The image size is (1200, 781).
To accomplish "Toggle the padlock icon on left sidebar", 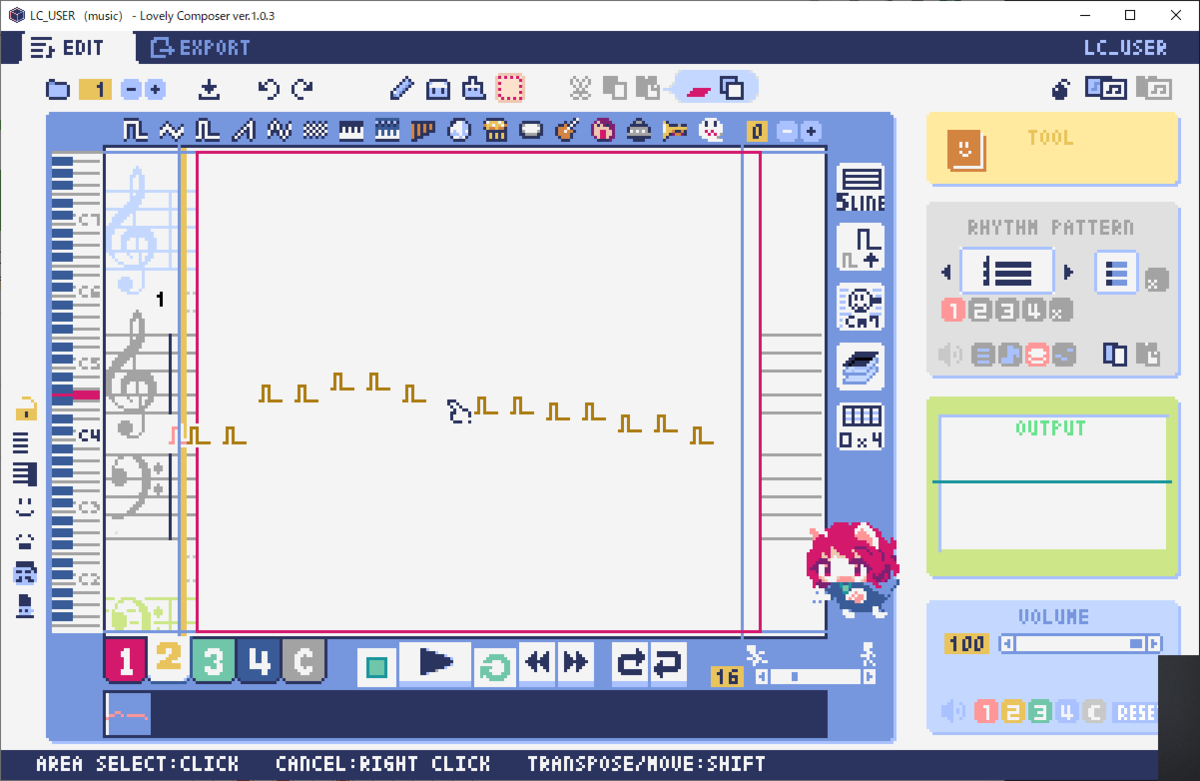I will click(x=25, y=408).
